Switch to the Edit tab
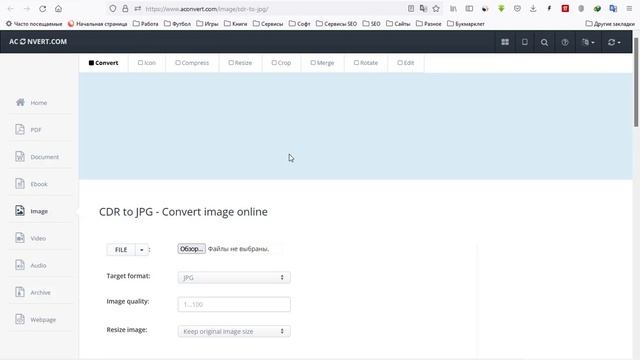The height and width of the screenshot is (360, 640). click(x=406, y=63)
